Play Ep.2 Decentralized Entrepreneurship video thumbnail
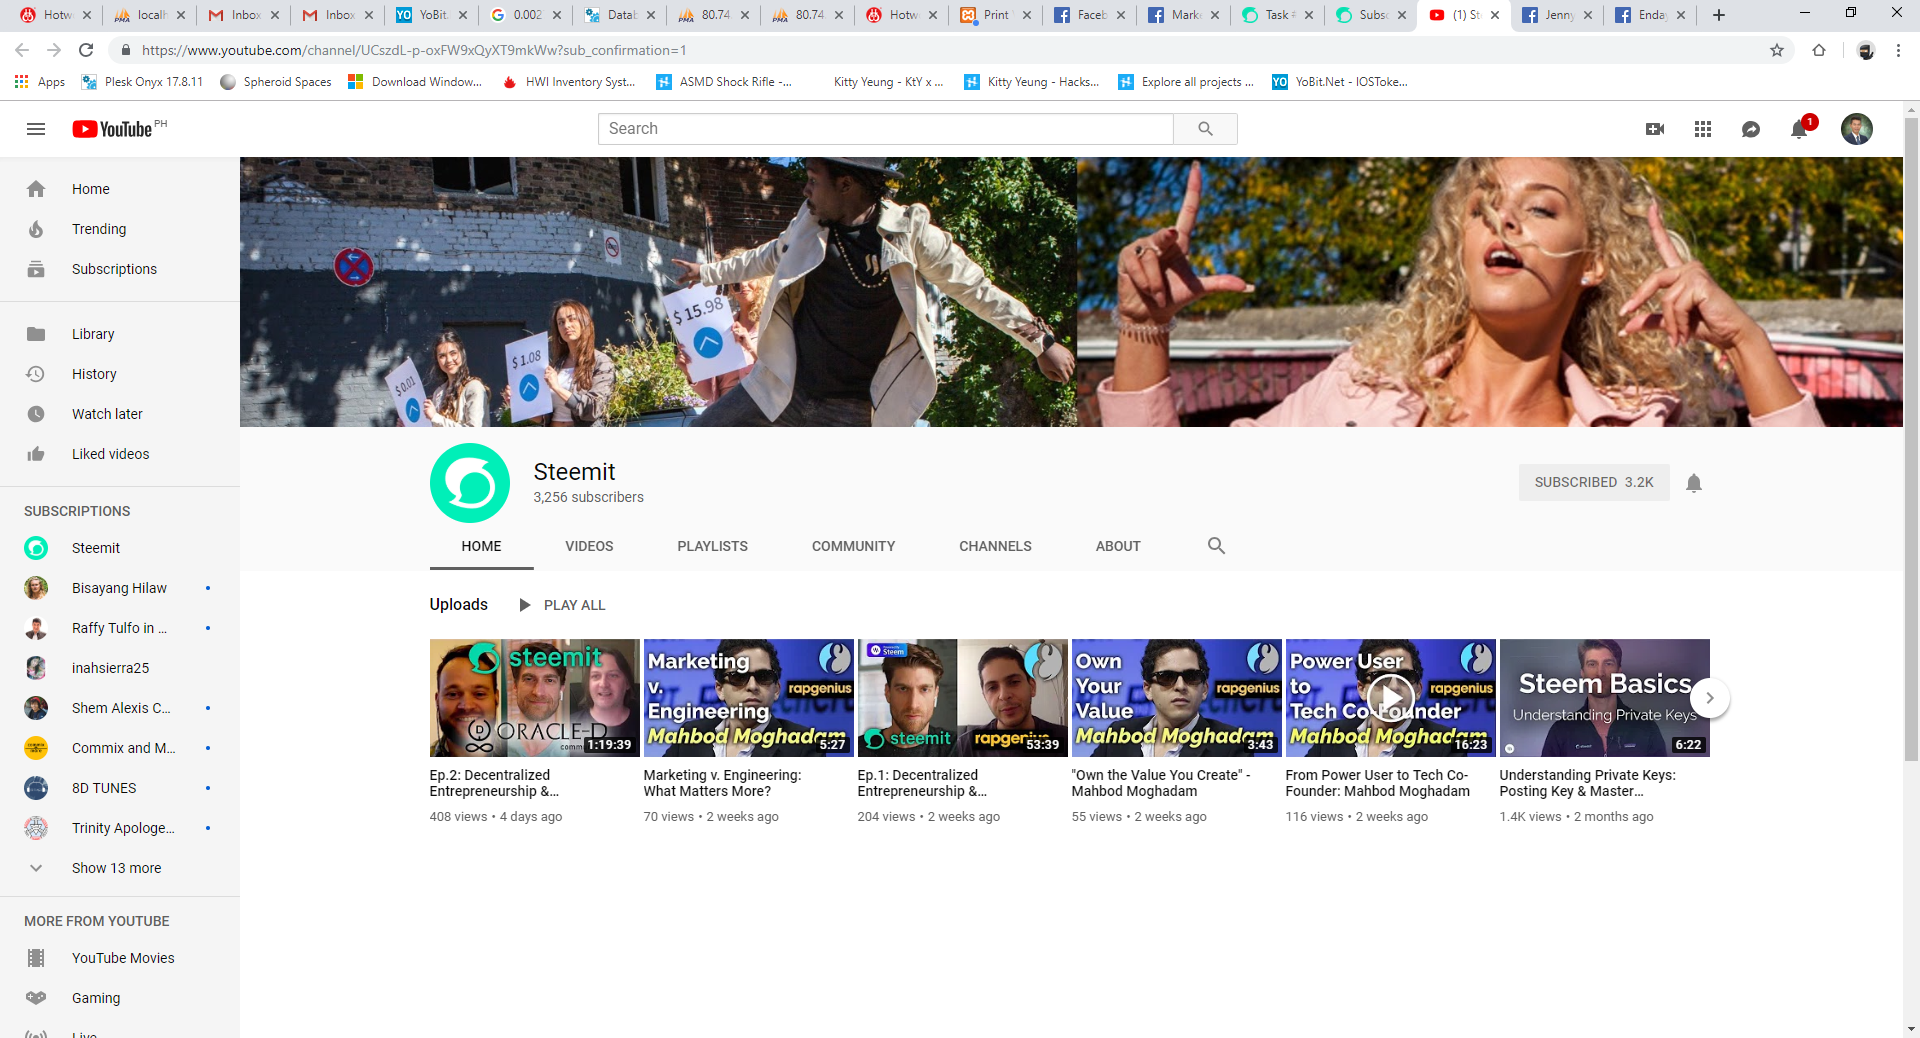The height and width of the screenshot is (1038, 1920). [x=535, y=698]
